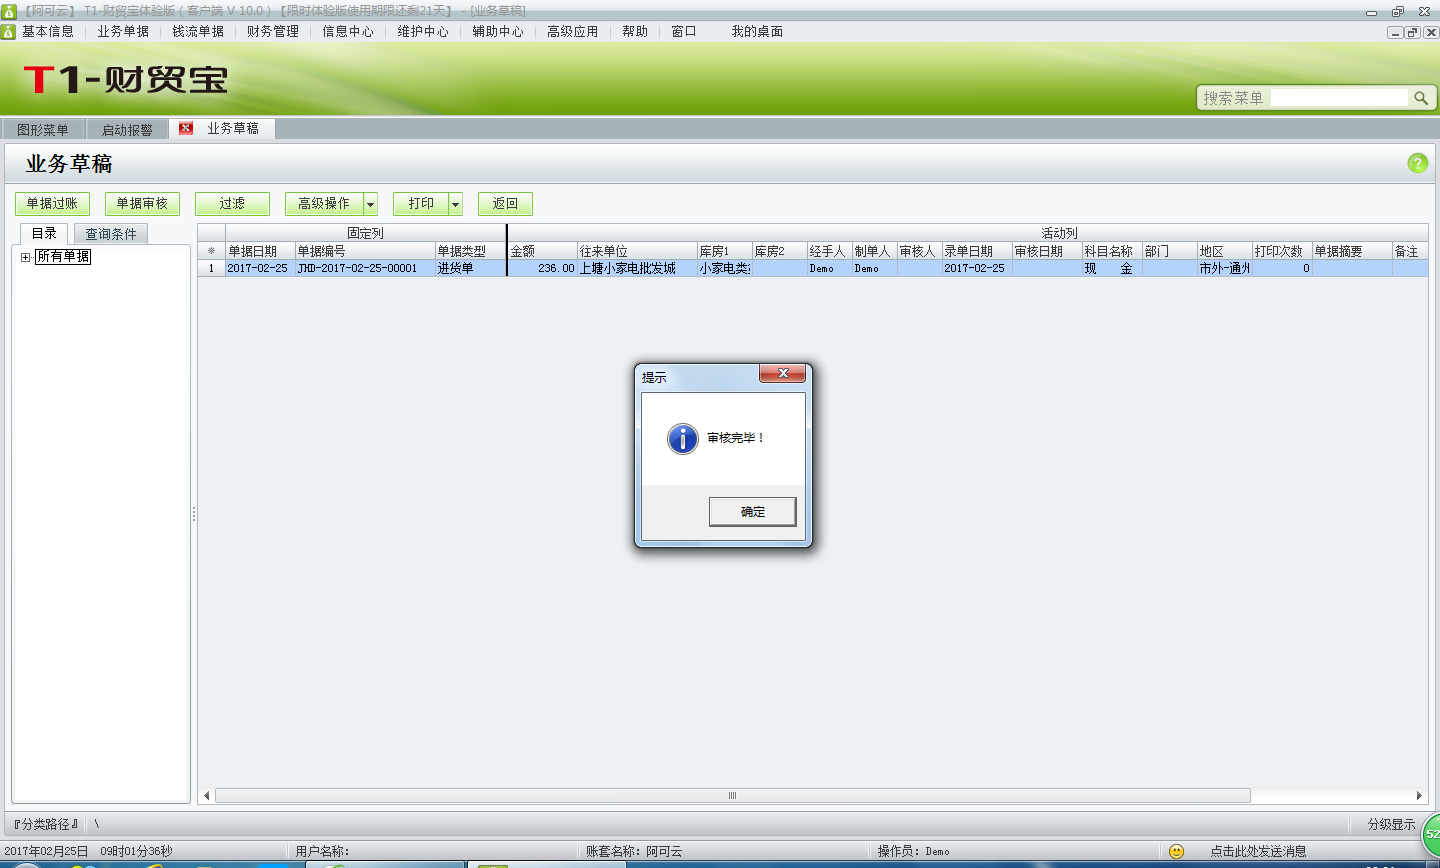The height and width of the screenshot is (868, 1440).
Task: Open the 打印 dropdown arrow
Action: [456, 203]
